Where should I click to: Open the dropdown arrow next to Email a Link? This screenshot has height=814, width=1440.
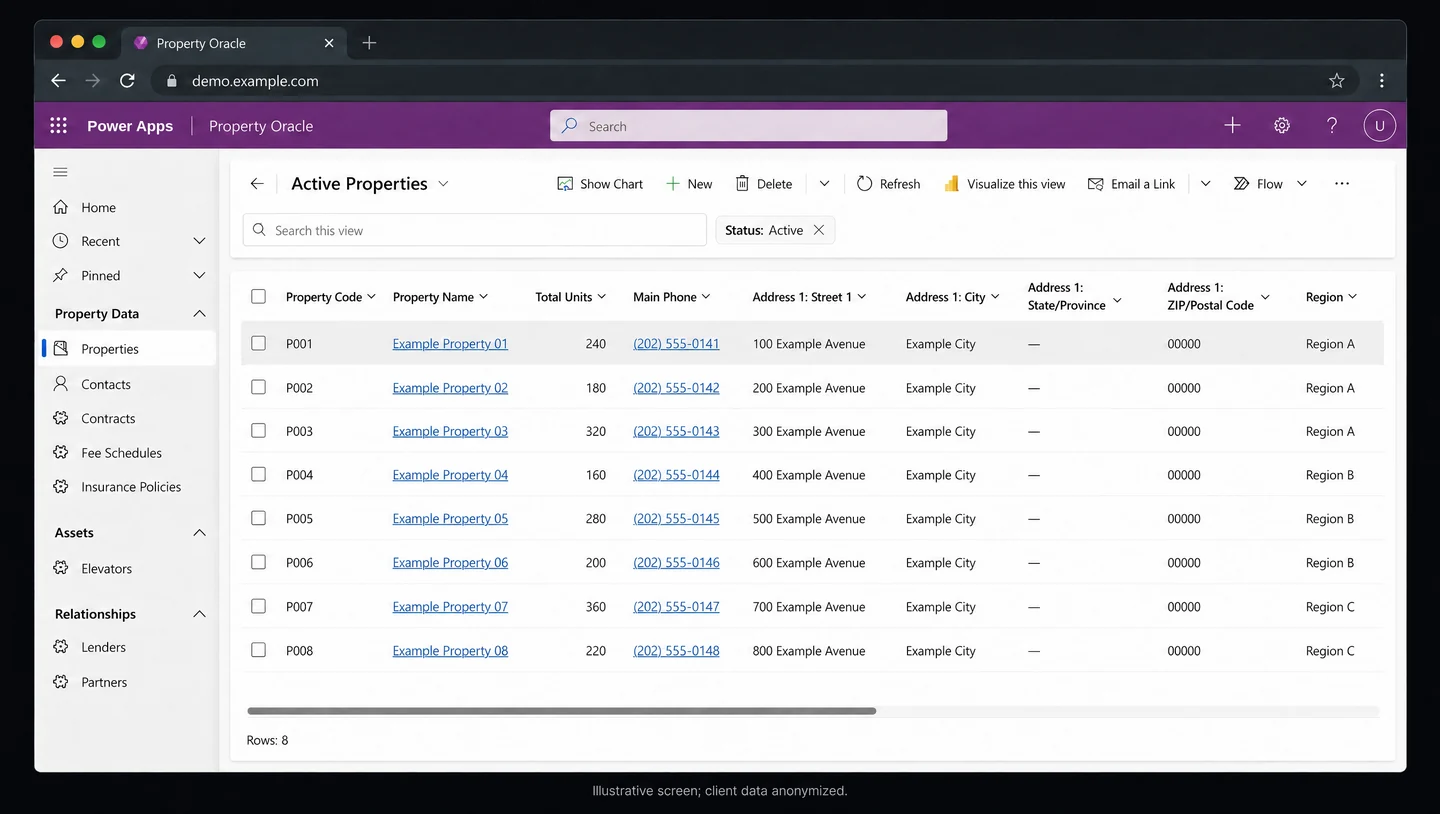(x=1206, y=184)
